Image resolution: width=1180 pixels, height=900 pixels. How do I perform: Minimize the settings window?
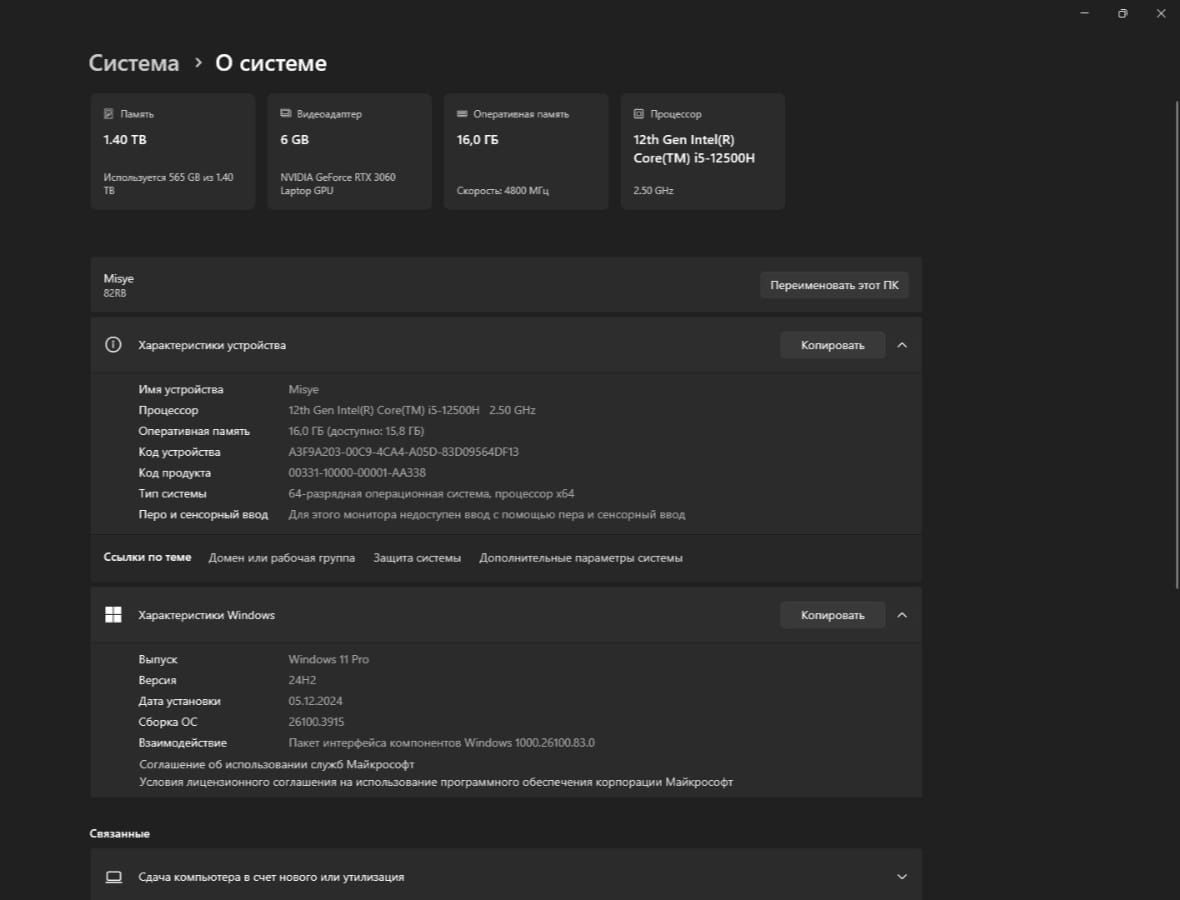tap(1084, 13)
